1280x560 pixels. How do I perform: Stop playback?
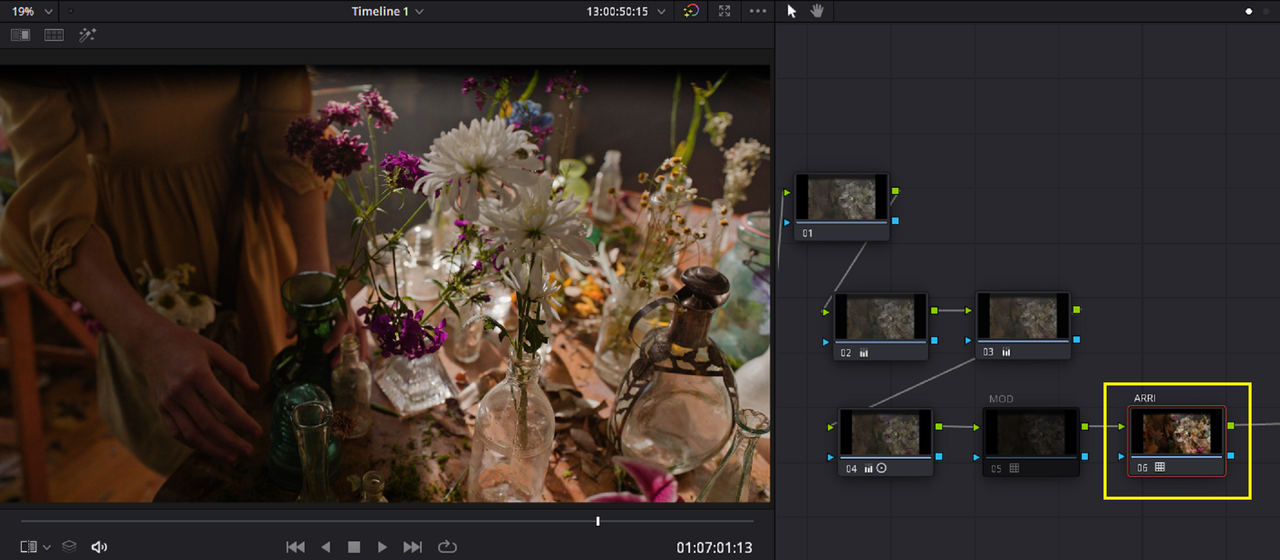click(354, 547)
